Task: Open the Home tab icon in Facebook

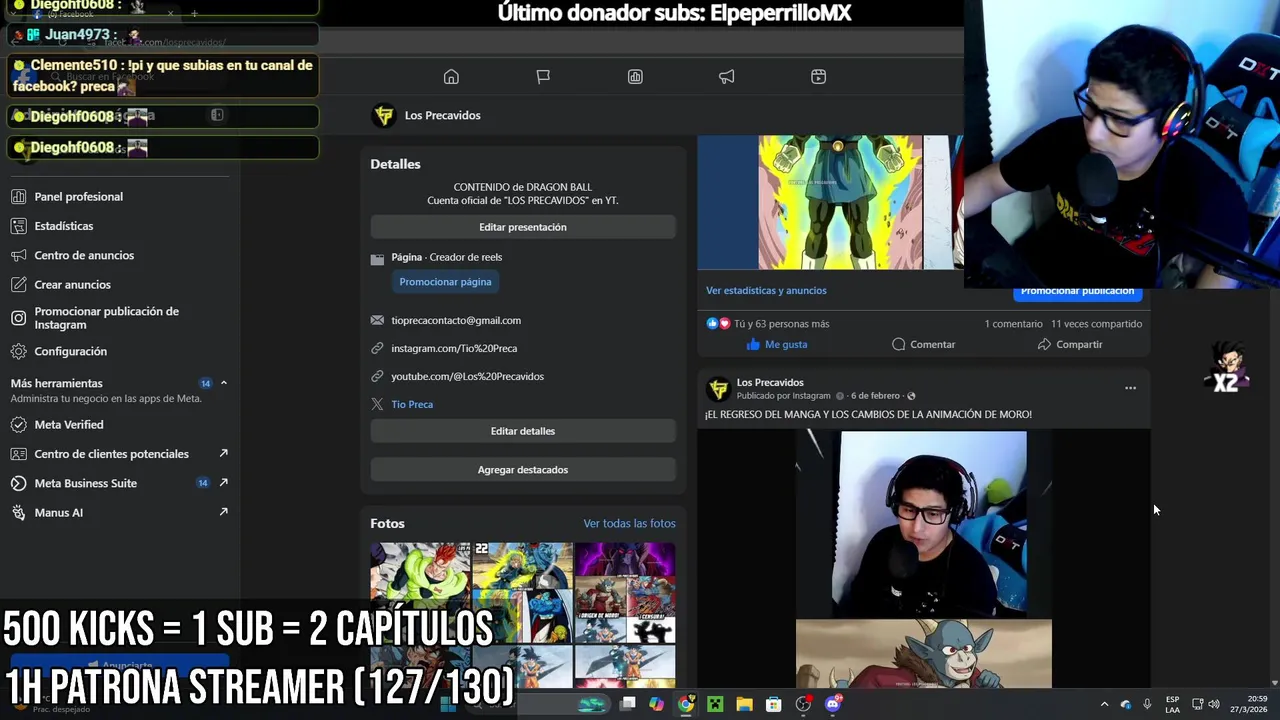Action: click(451, 77)
